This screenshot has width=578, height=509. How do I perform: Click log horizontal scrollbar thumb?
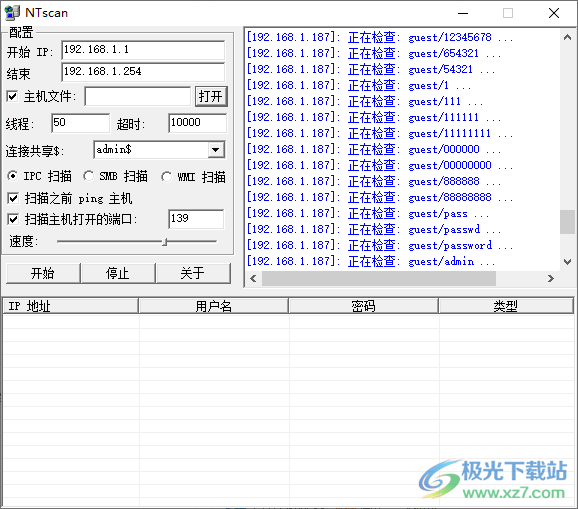(x=379, y=279)
